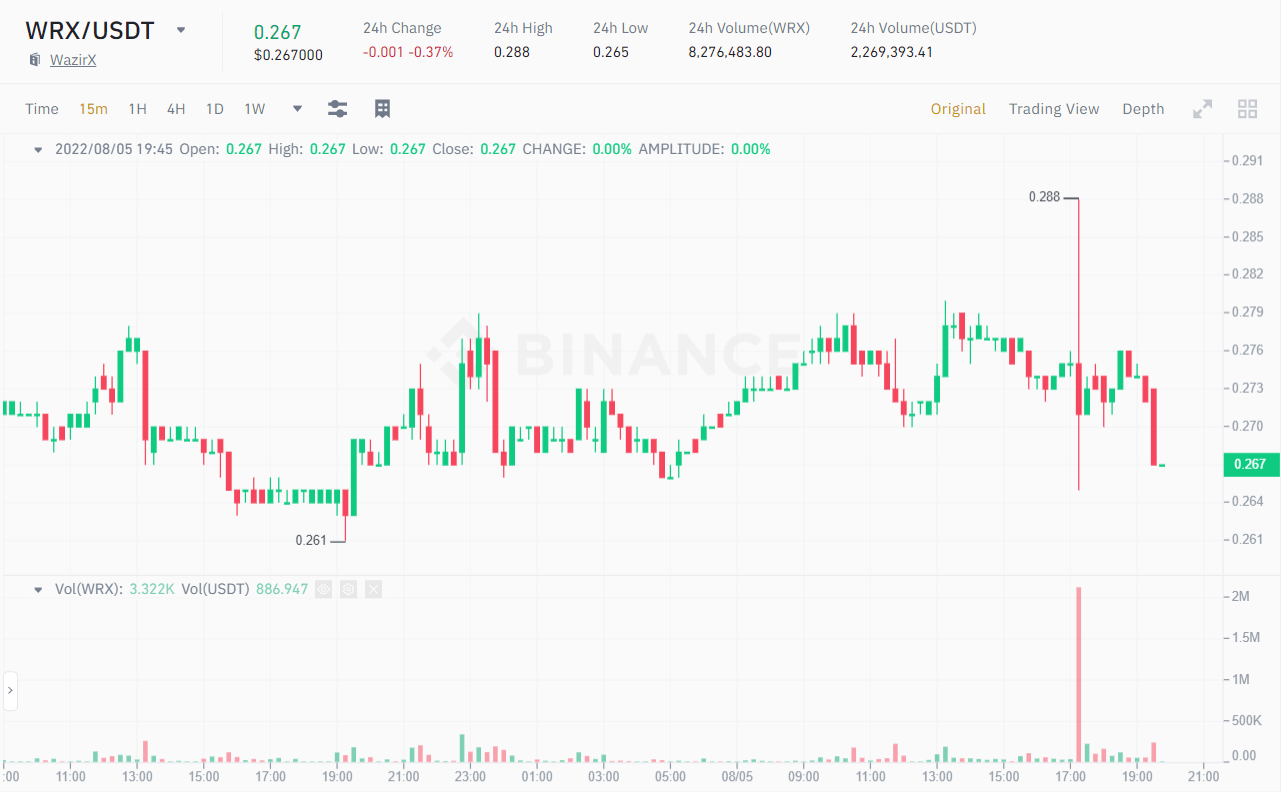Click the 24h High value 0.288
The width and height of the screenshot is (1281, 792).
512,52
